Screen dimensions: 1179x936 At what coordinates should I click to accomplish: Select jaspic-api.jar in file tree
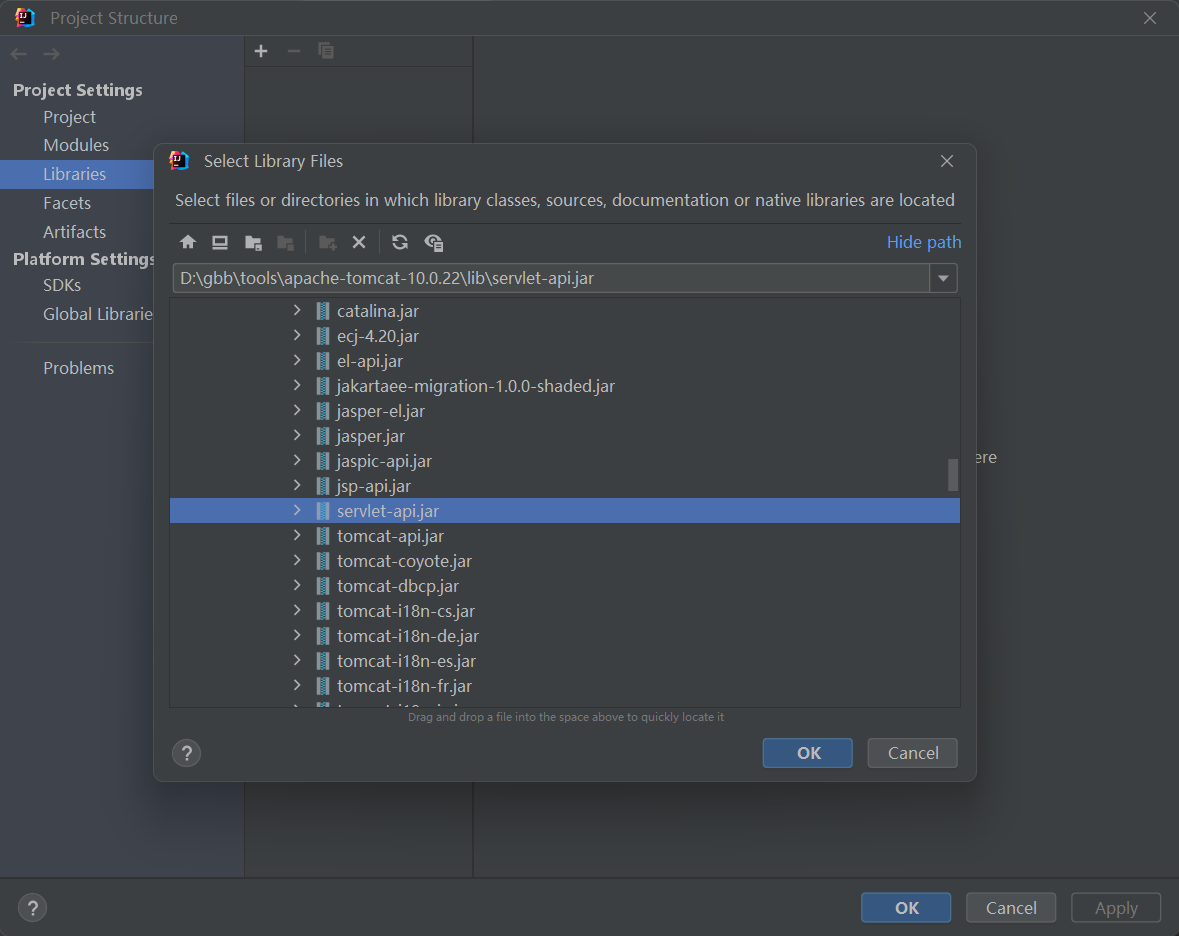[x=383, y=462]
